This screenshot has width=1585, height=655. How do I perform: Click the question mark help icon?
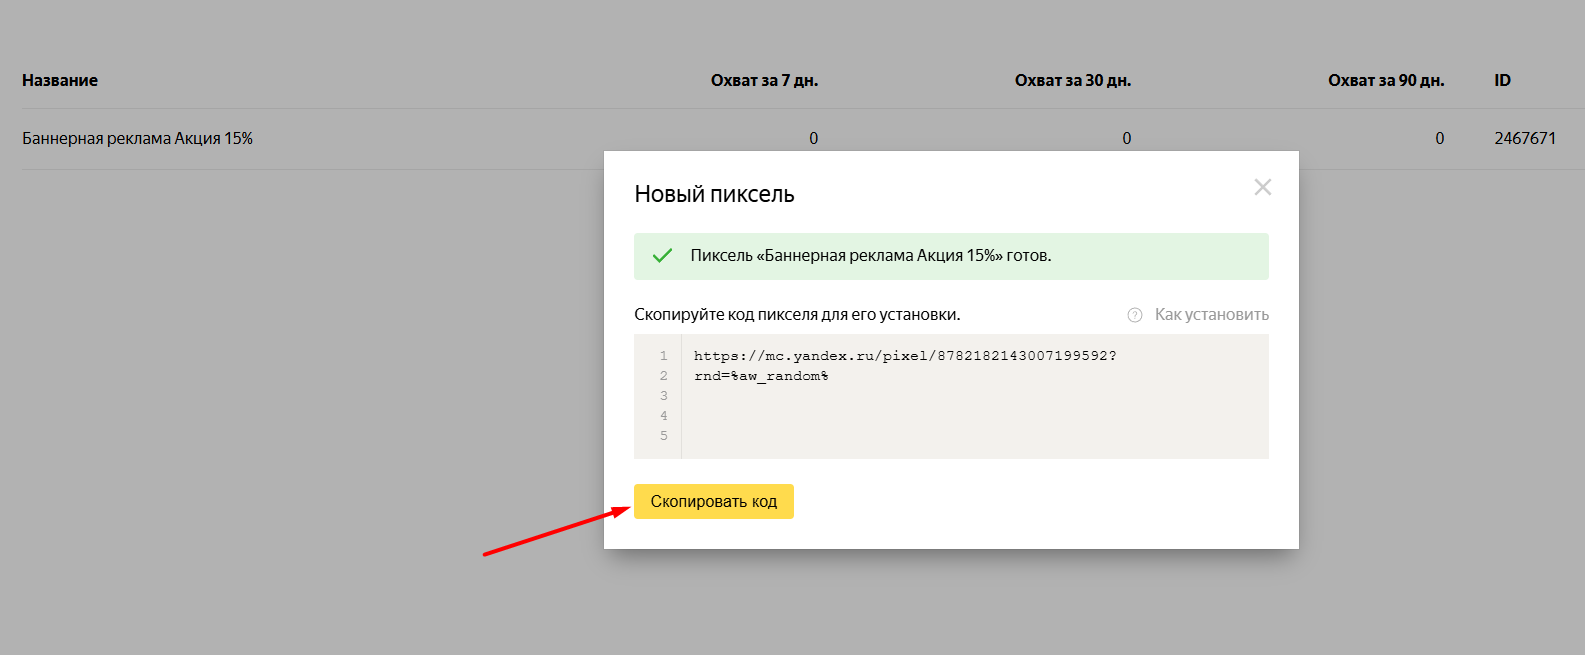[1135, 315]
